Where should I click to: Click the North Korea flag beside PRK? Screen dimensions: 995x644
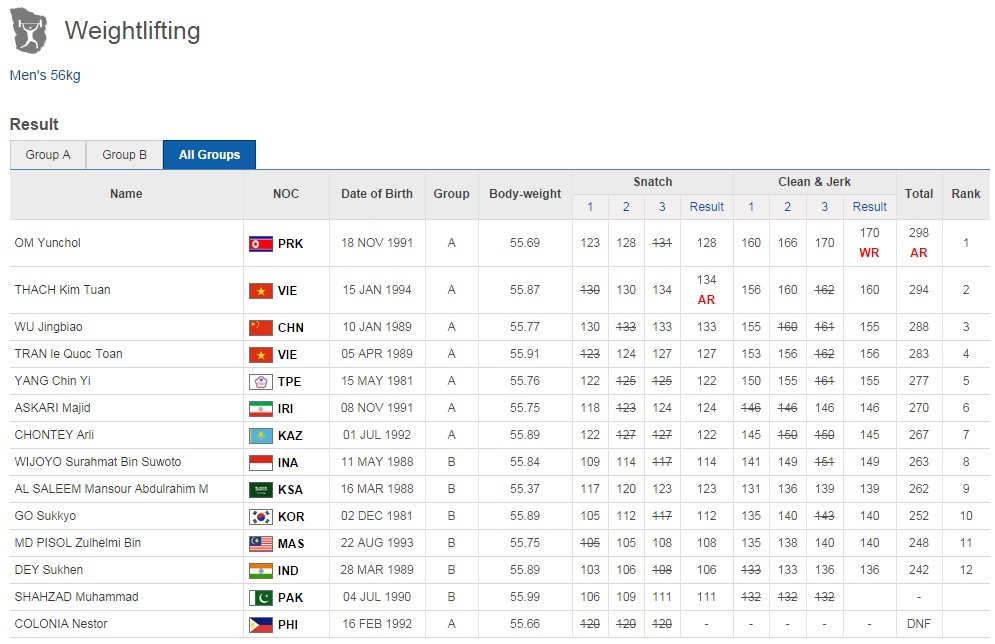pyautogui.click(x=260, y=244)
